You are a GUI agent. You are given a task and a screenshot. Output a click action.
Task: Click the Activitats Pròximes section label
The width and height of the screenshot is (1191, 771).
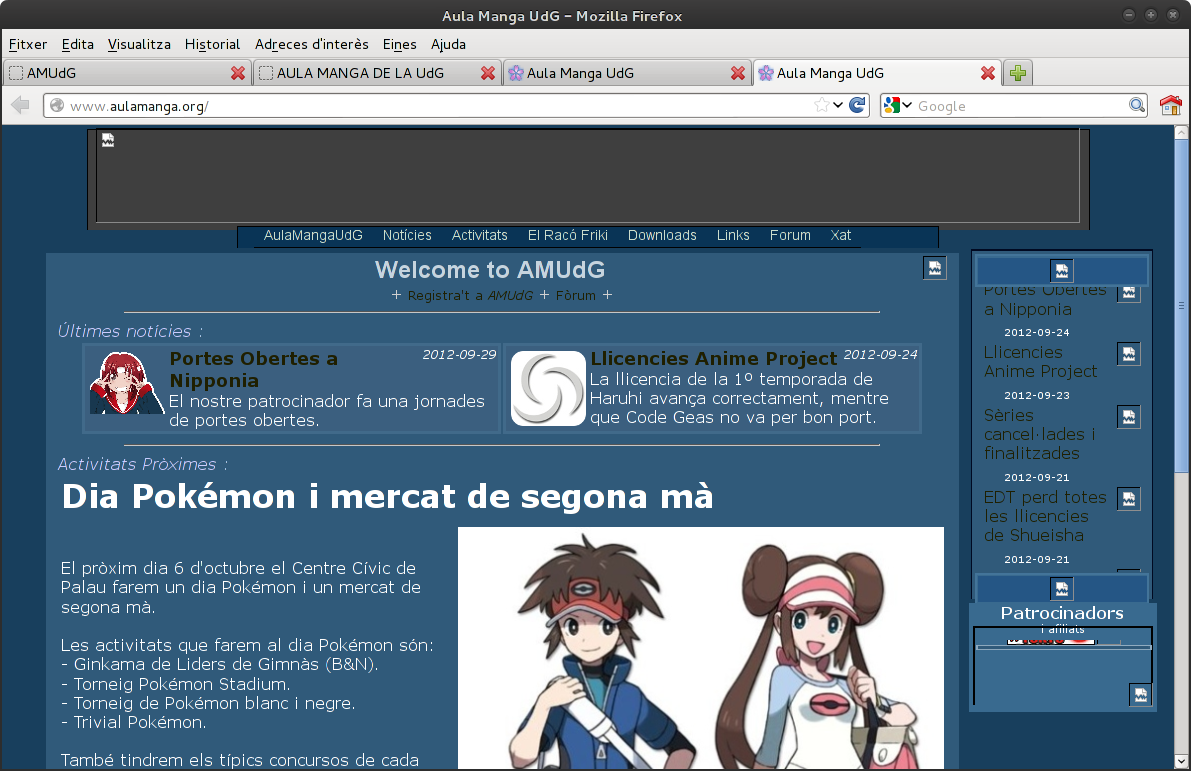pyautogui.click(x=143, y=464)
